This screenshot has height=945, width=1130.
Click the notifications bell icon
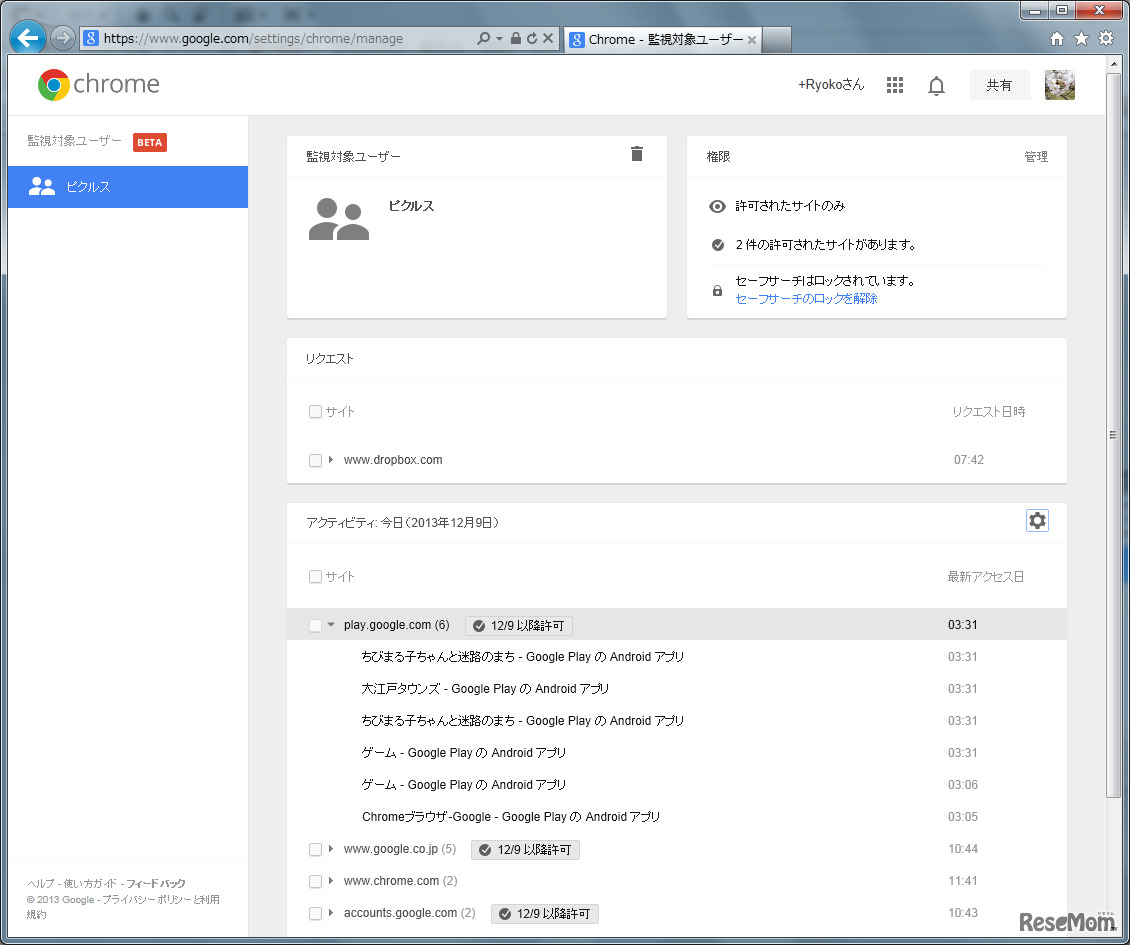[936, 86]
